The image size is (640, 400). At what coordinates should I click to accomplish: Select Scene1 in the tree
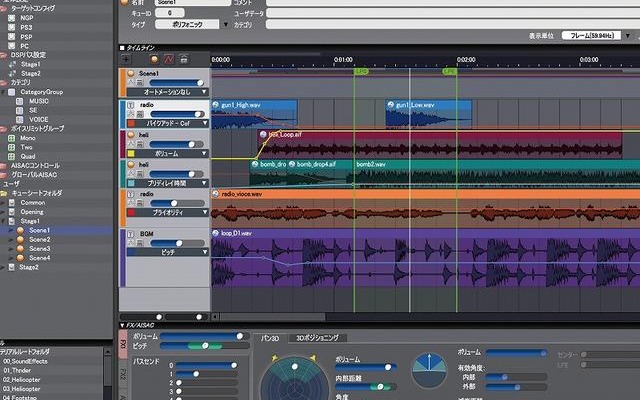pyautogui.click(x=40, y=230)
